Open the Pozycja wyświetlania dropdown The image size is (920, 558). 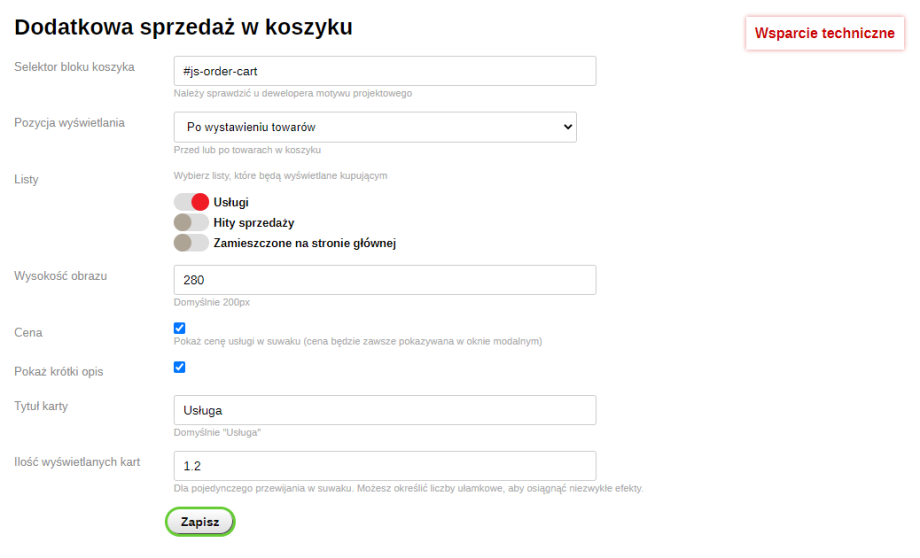375,127
